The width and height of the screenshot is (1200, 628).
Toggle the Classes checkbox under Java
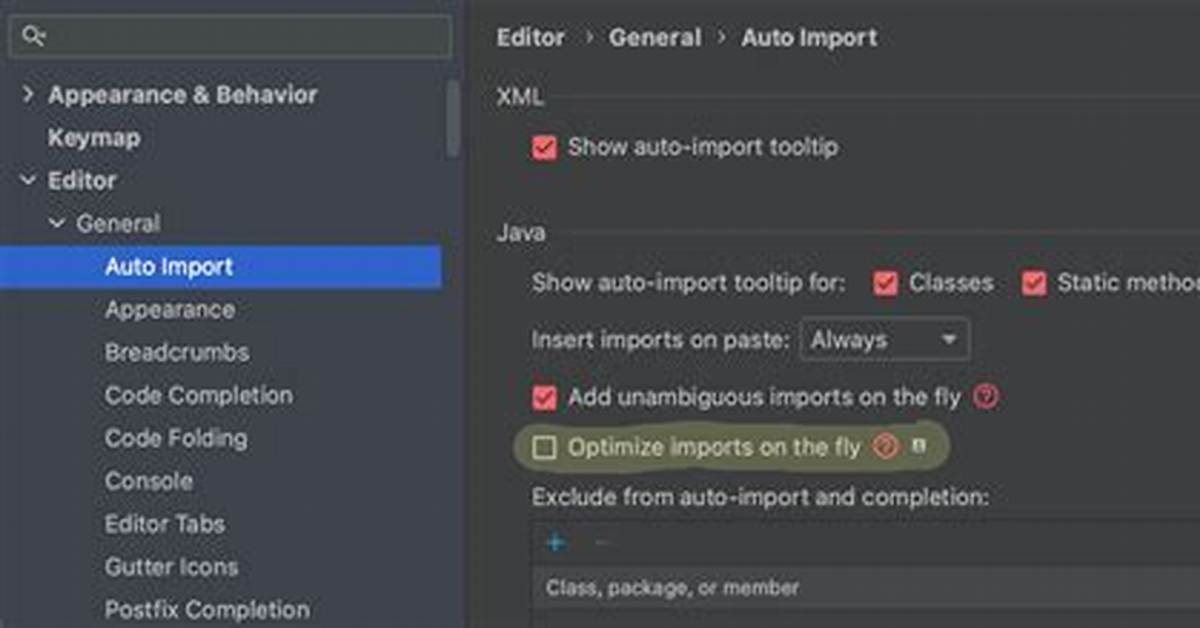885,284
